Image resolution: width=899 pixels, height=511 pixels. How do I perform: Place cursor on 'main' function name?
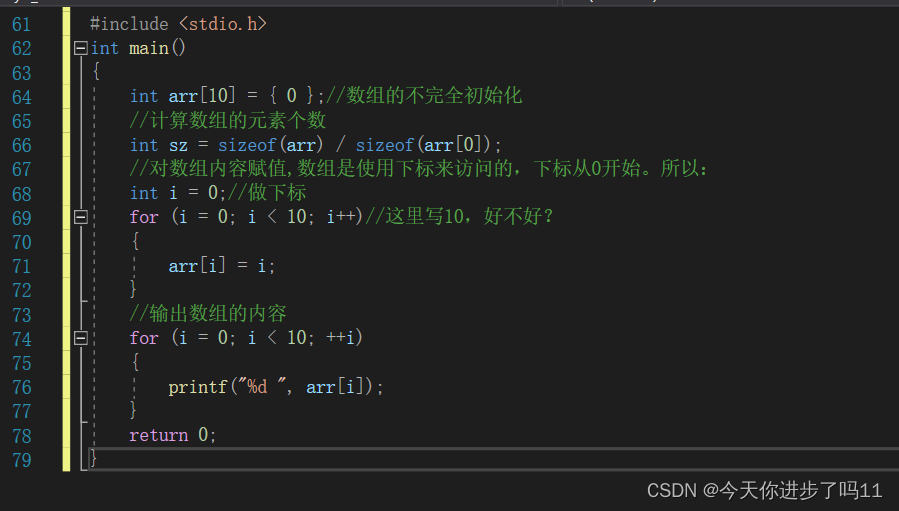pyautogui.click(x=148, y=48)
